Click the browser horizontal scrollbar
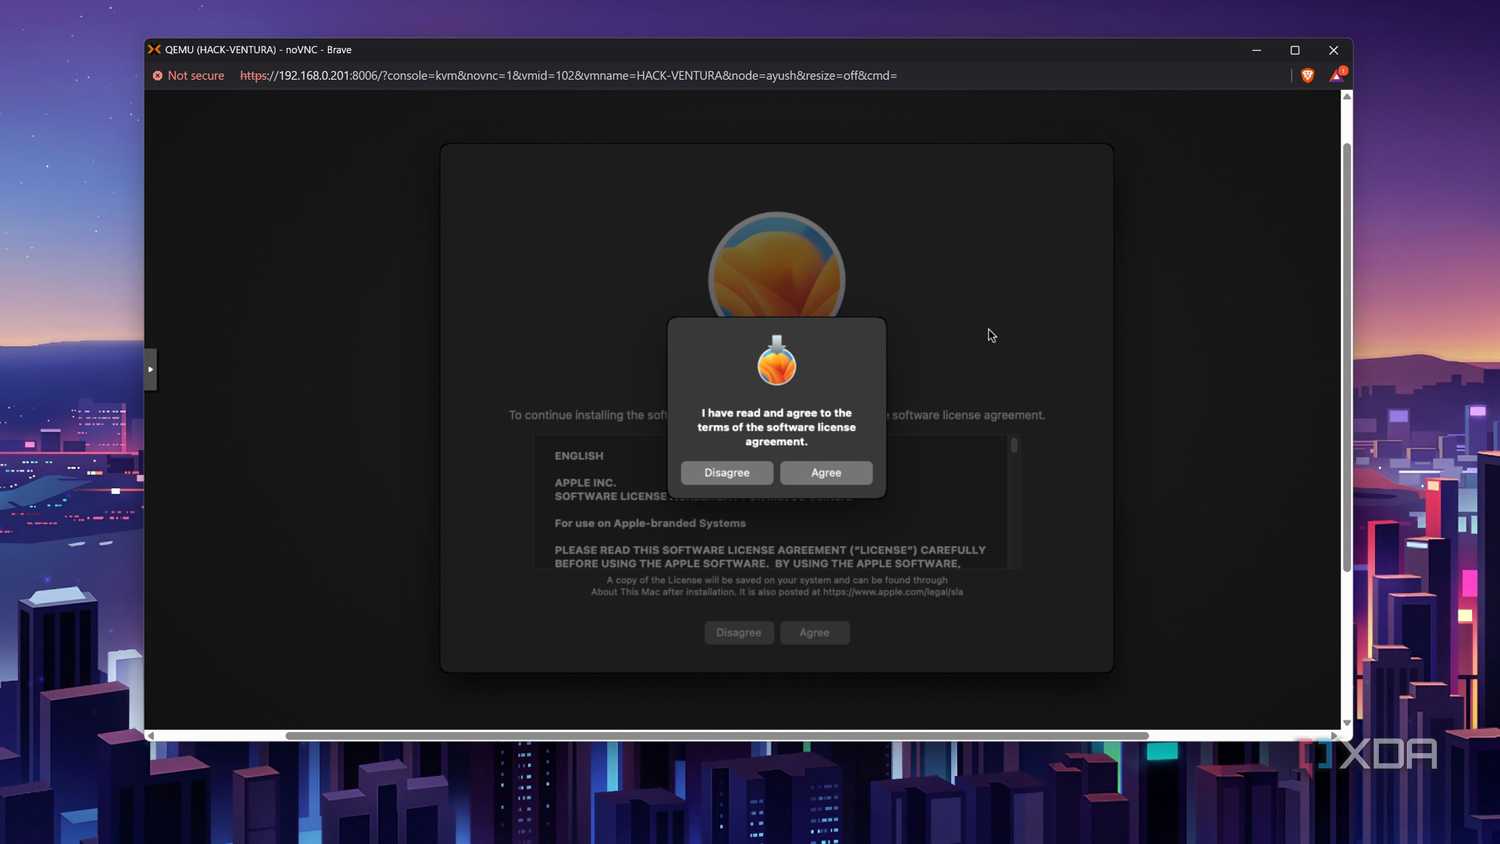1500x844 pixels. (717, 736)
